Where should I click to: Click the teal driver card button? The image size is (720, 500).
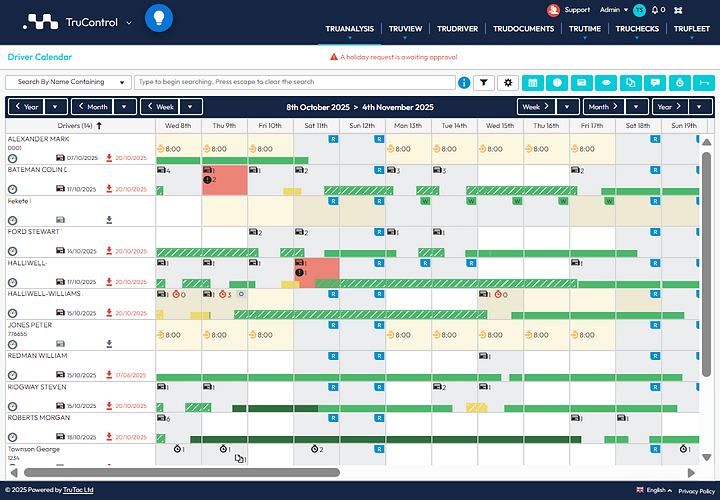click(x=582, y=83)
